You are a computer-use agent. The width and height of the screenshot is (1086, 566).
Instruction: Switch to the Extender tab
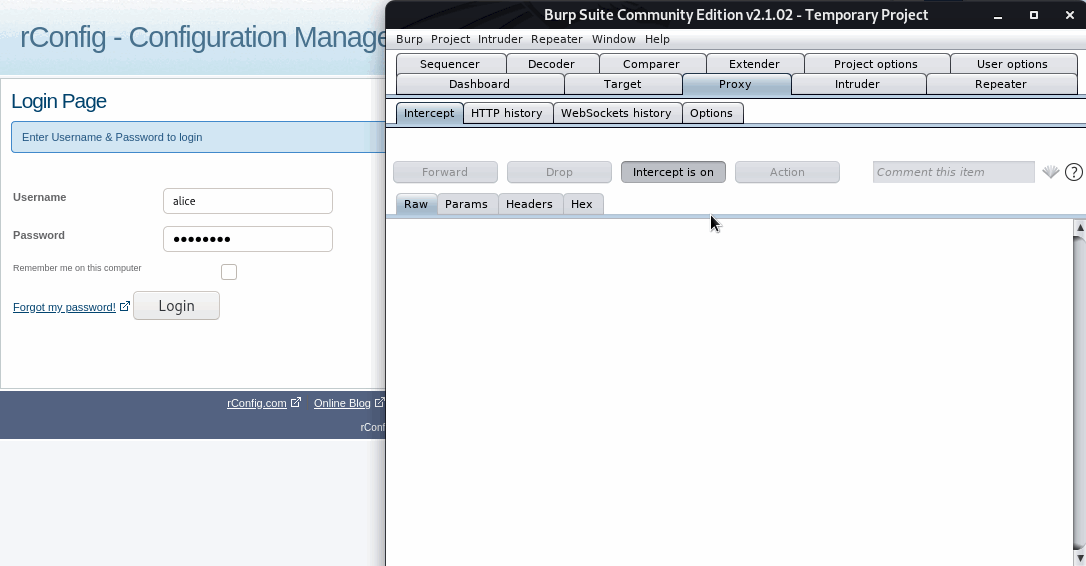(x=754, y=64)
